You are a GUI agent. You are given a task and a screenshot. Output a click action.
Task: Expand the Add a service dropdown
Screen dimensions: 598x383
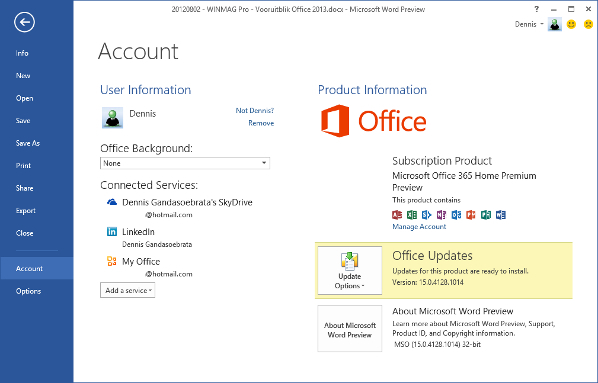(x=128, y=290)
